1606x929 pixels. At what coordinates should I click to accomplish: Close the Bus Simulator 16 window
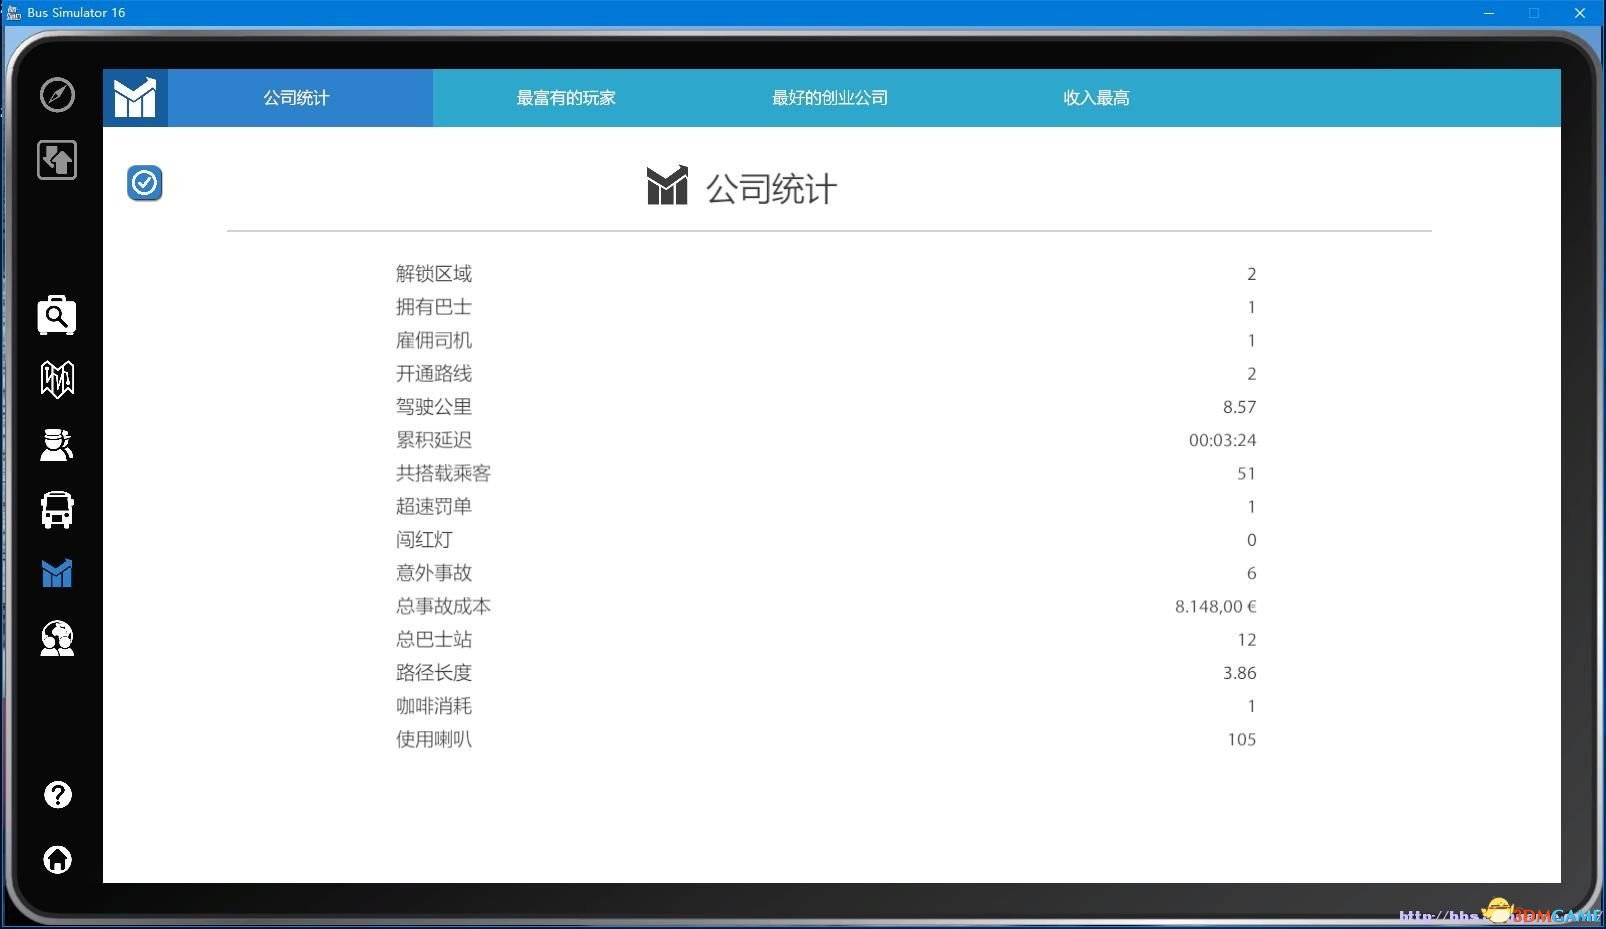tap(1580, 13)
